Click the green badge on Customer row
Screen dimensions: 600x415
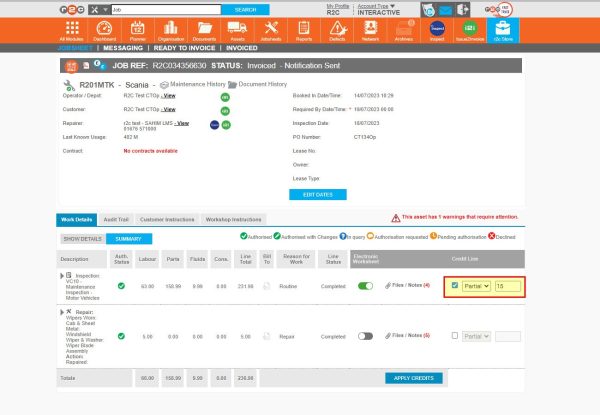pyautogui.click(x=225, y=111)
